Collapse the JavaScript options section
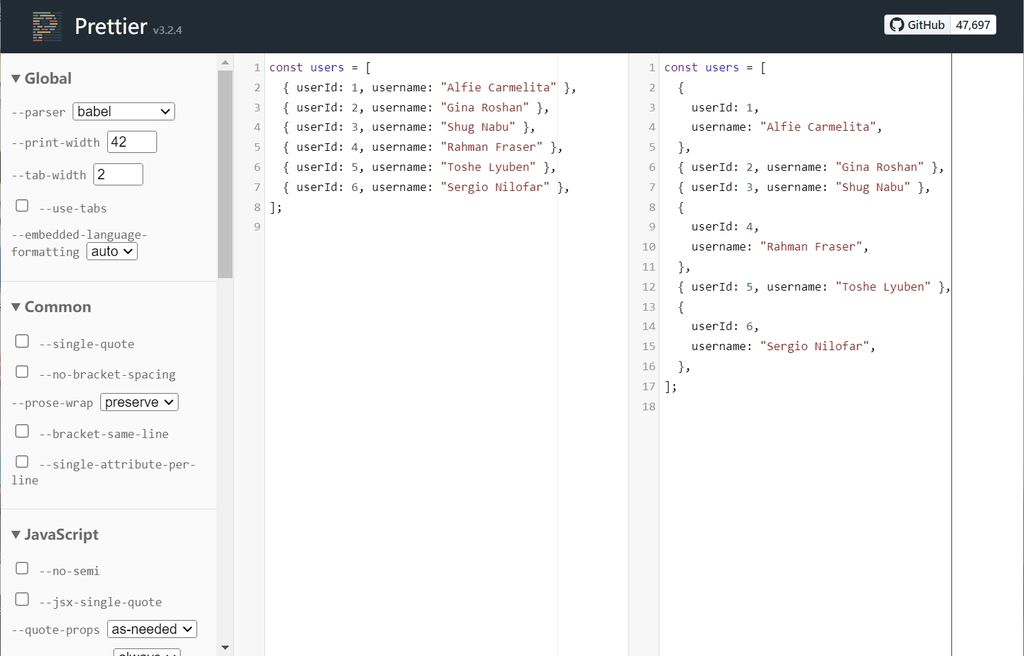Image resolution: width=1024 pixels, height=656 pixels. click(x=55, y=534)
